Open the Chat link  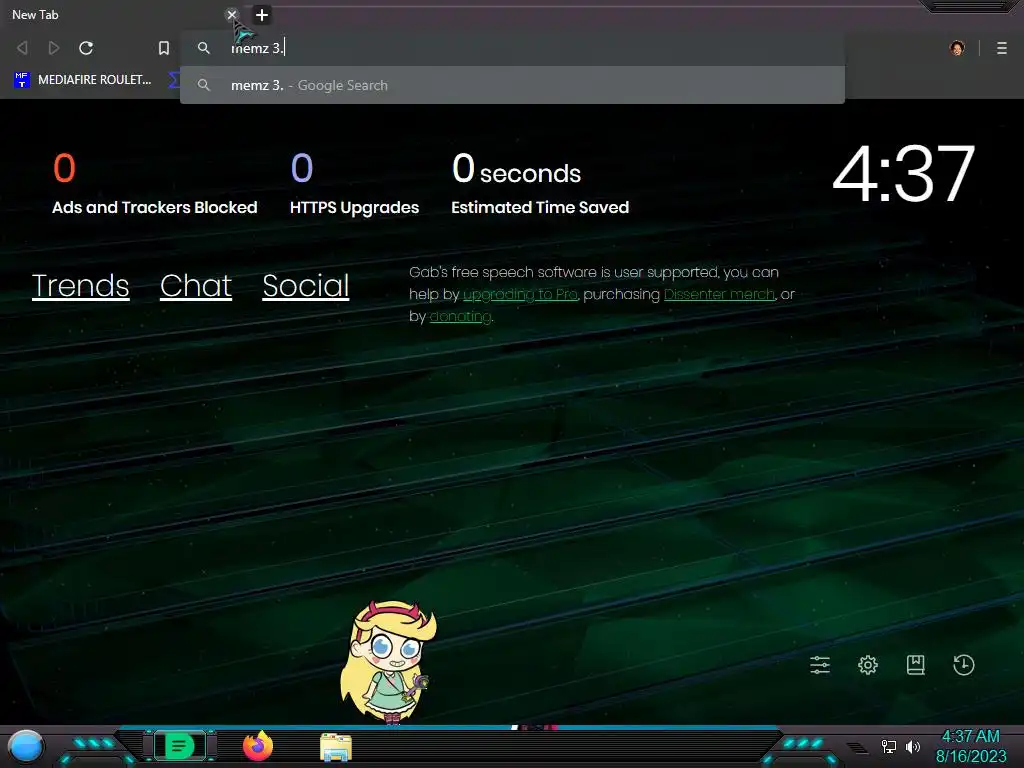pos(196,285)
